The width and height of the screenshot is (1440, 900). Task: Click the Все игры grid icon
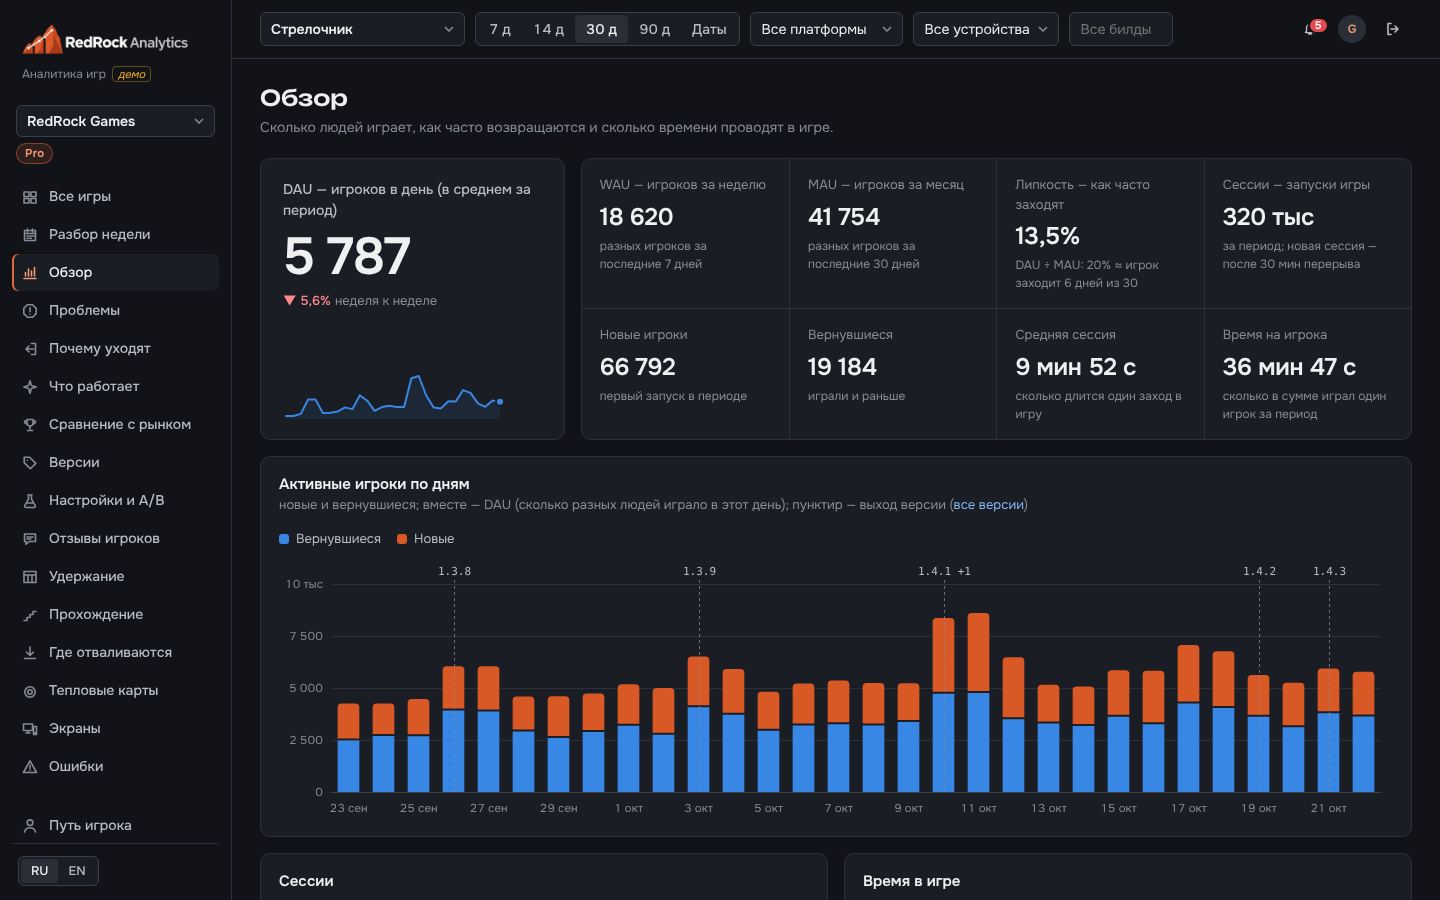30,197
